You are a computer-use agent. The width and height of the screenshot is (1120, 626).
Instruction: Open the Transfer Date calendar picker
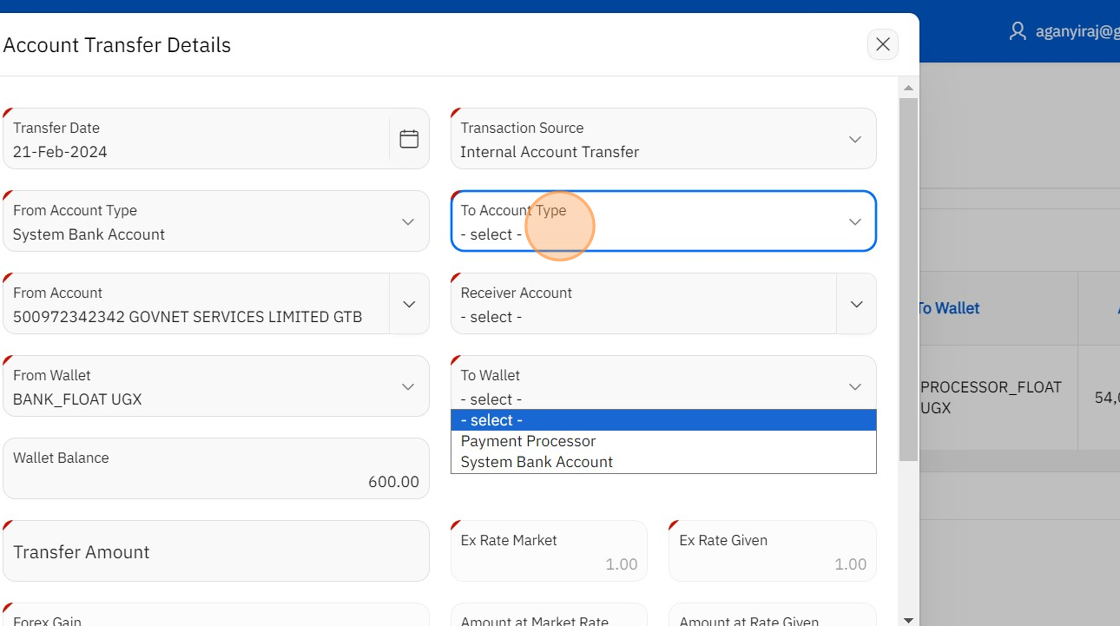pyautogui.click(x=409, y=139)
